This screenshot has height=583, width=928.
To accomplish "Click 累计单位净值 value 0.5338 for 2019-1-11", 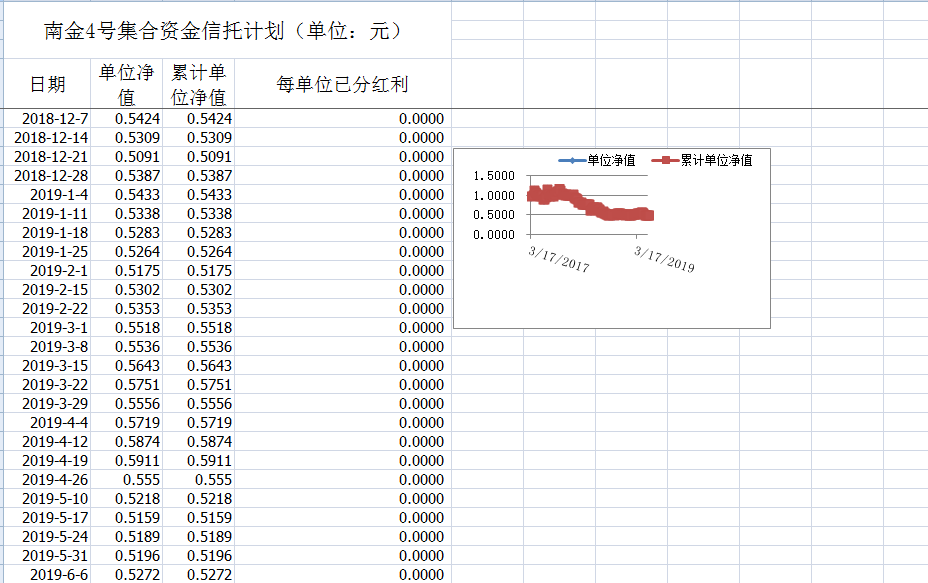I will 198,213.
